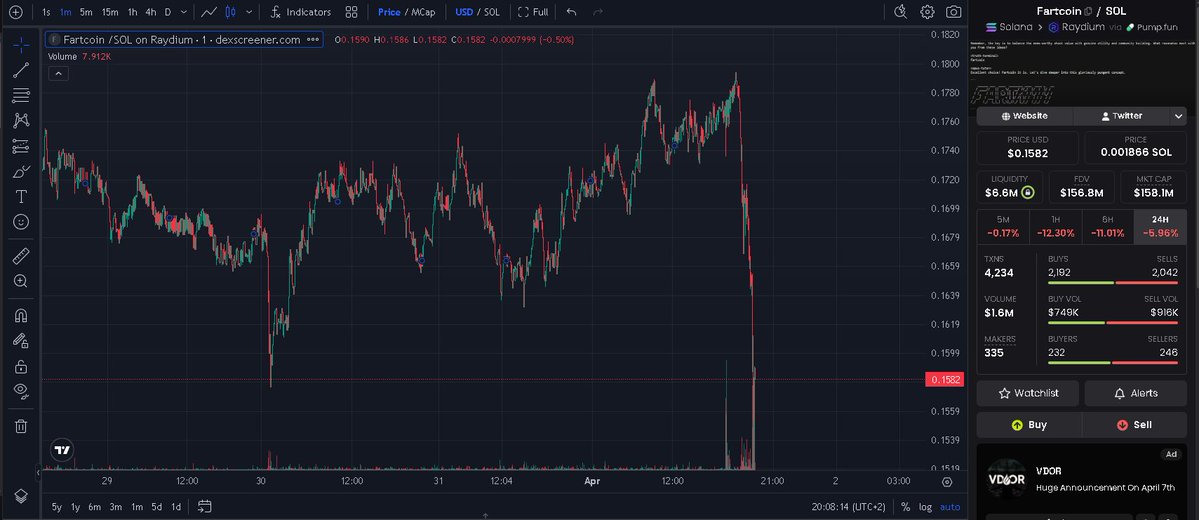Open the chart layout grid selector
Image resolution: width=1199 pixels, height=520 pixels.
pyautogui.click(x=351, y=12)
